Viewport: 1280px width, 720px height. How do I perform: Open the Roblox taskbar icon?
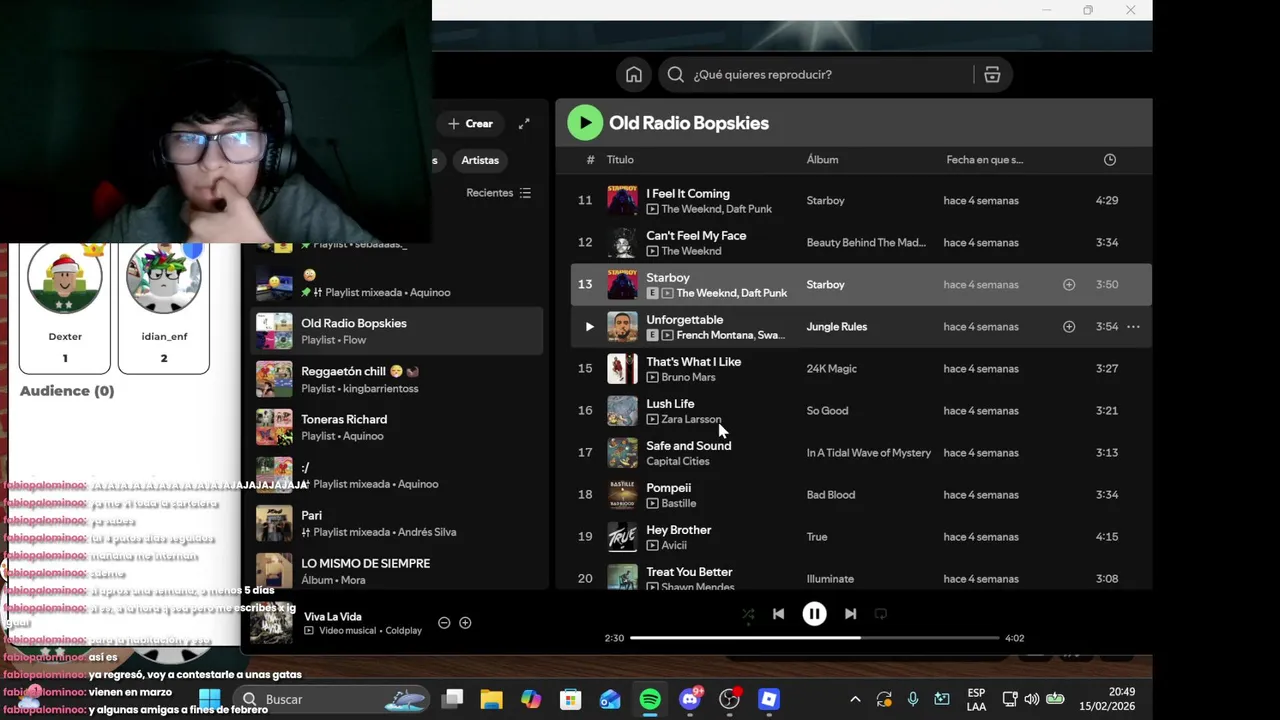(x=769, y=699)
